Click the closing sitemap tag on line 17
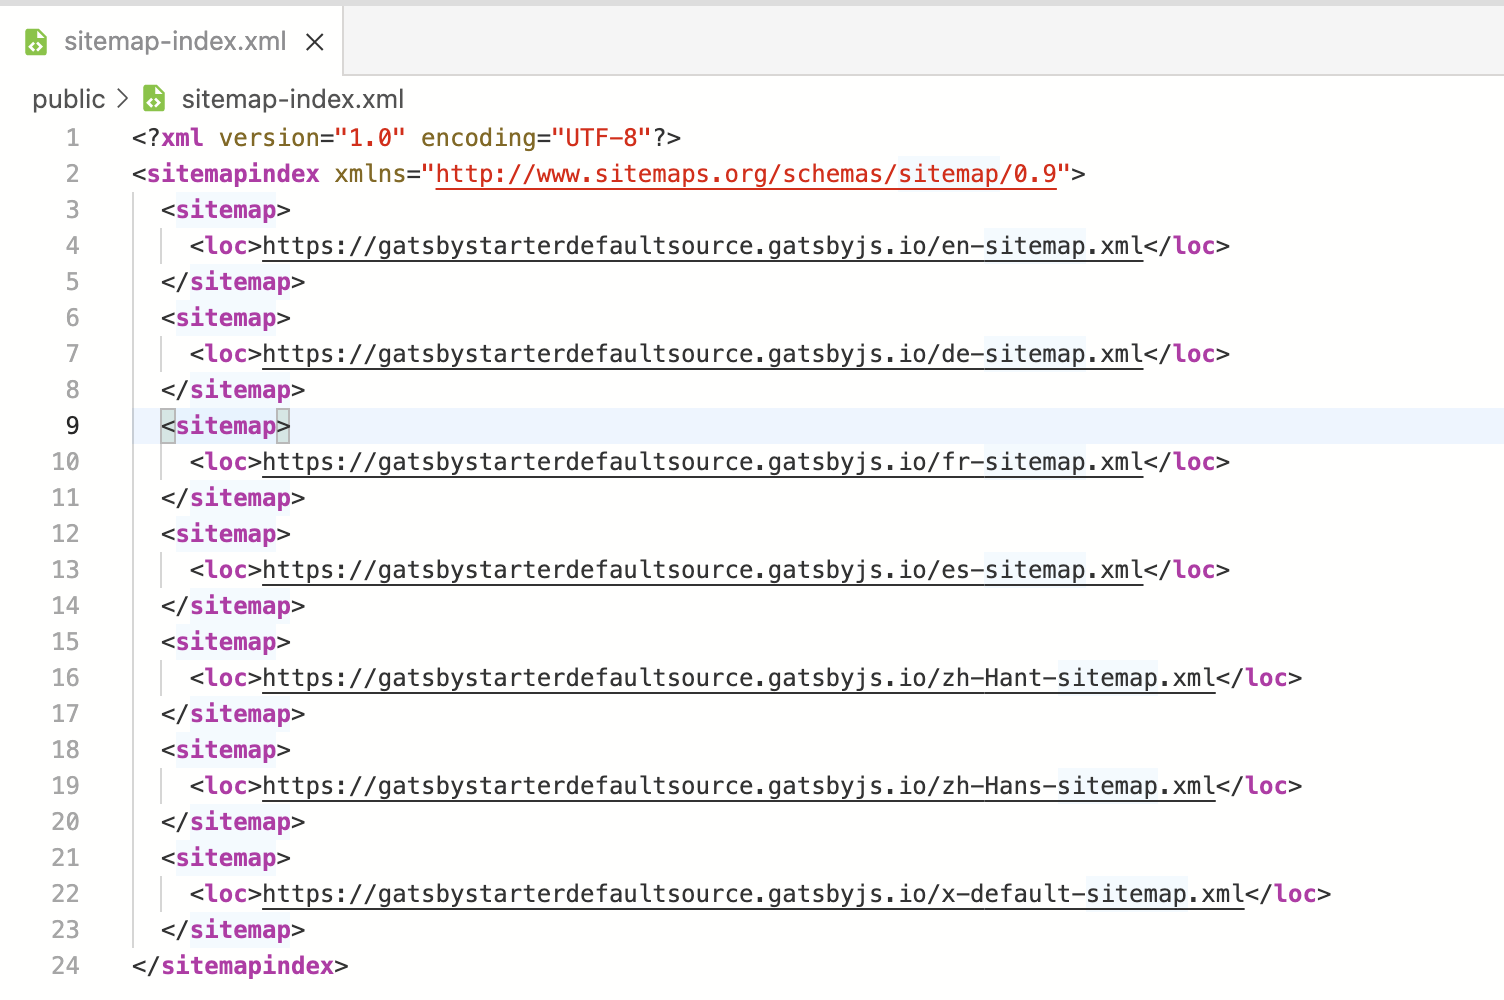Image resolution: width=1504 pixels, height=1000 pixels. tap(233, 714)
